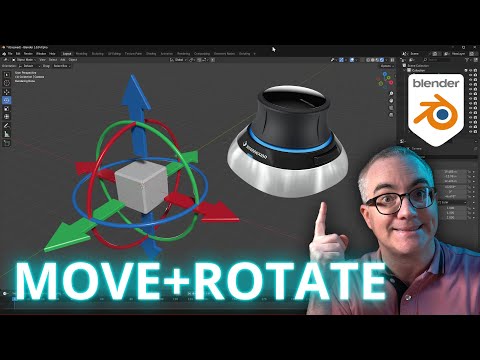Select the Scale tool in left toolbar

(7, 109)
